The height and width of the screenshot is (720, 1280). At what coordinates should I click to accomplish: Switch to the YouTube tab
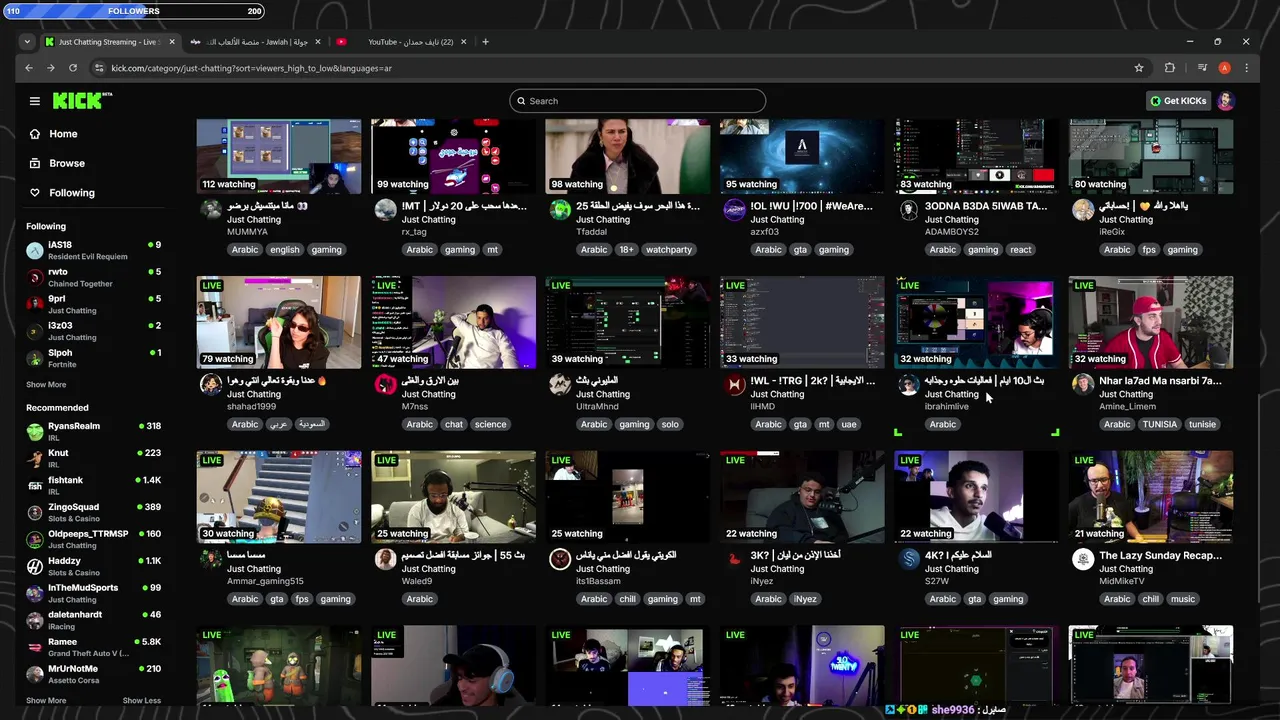[x=400, y=42]
